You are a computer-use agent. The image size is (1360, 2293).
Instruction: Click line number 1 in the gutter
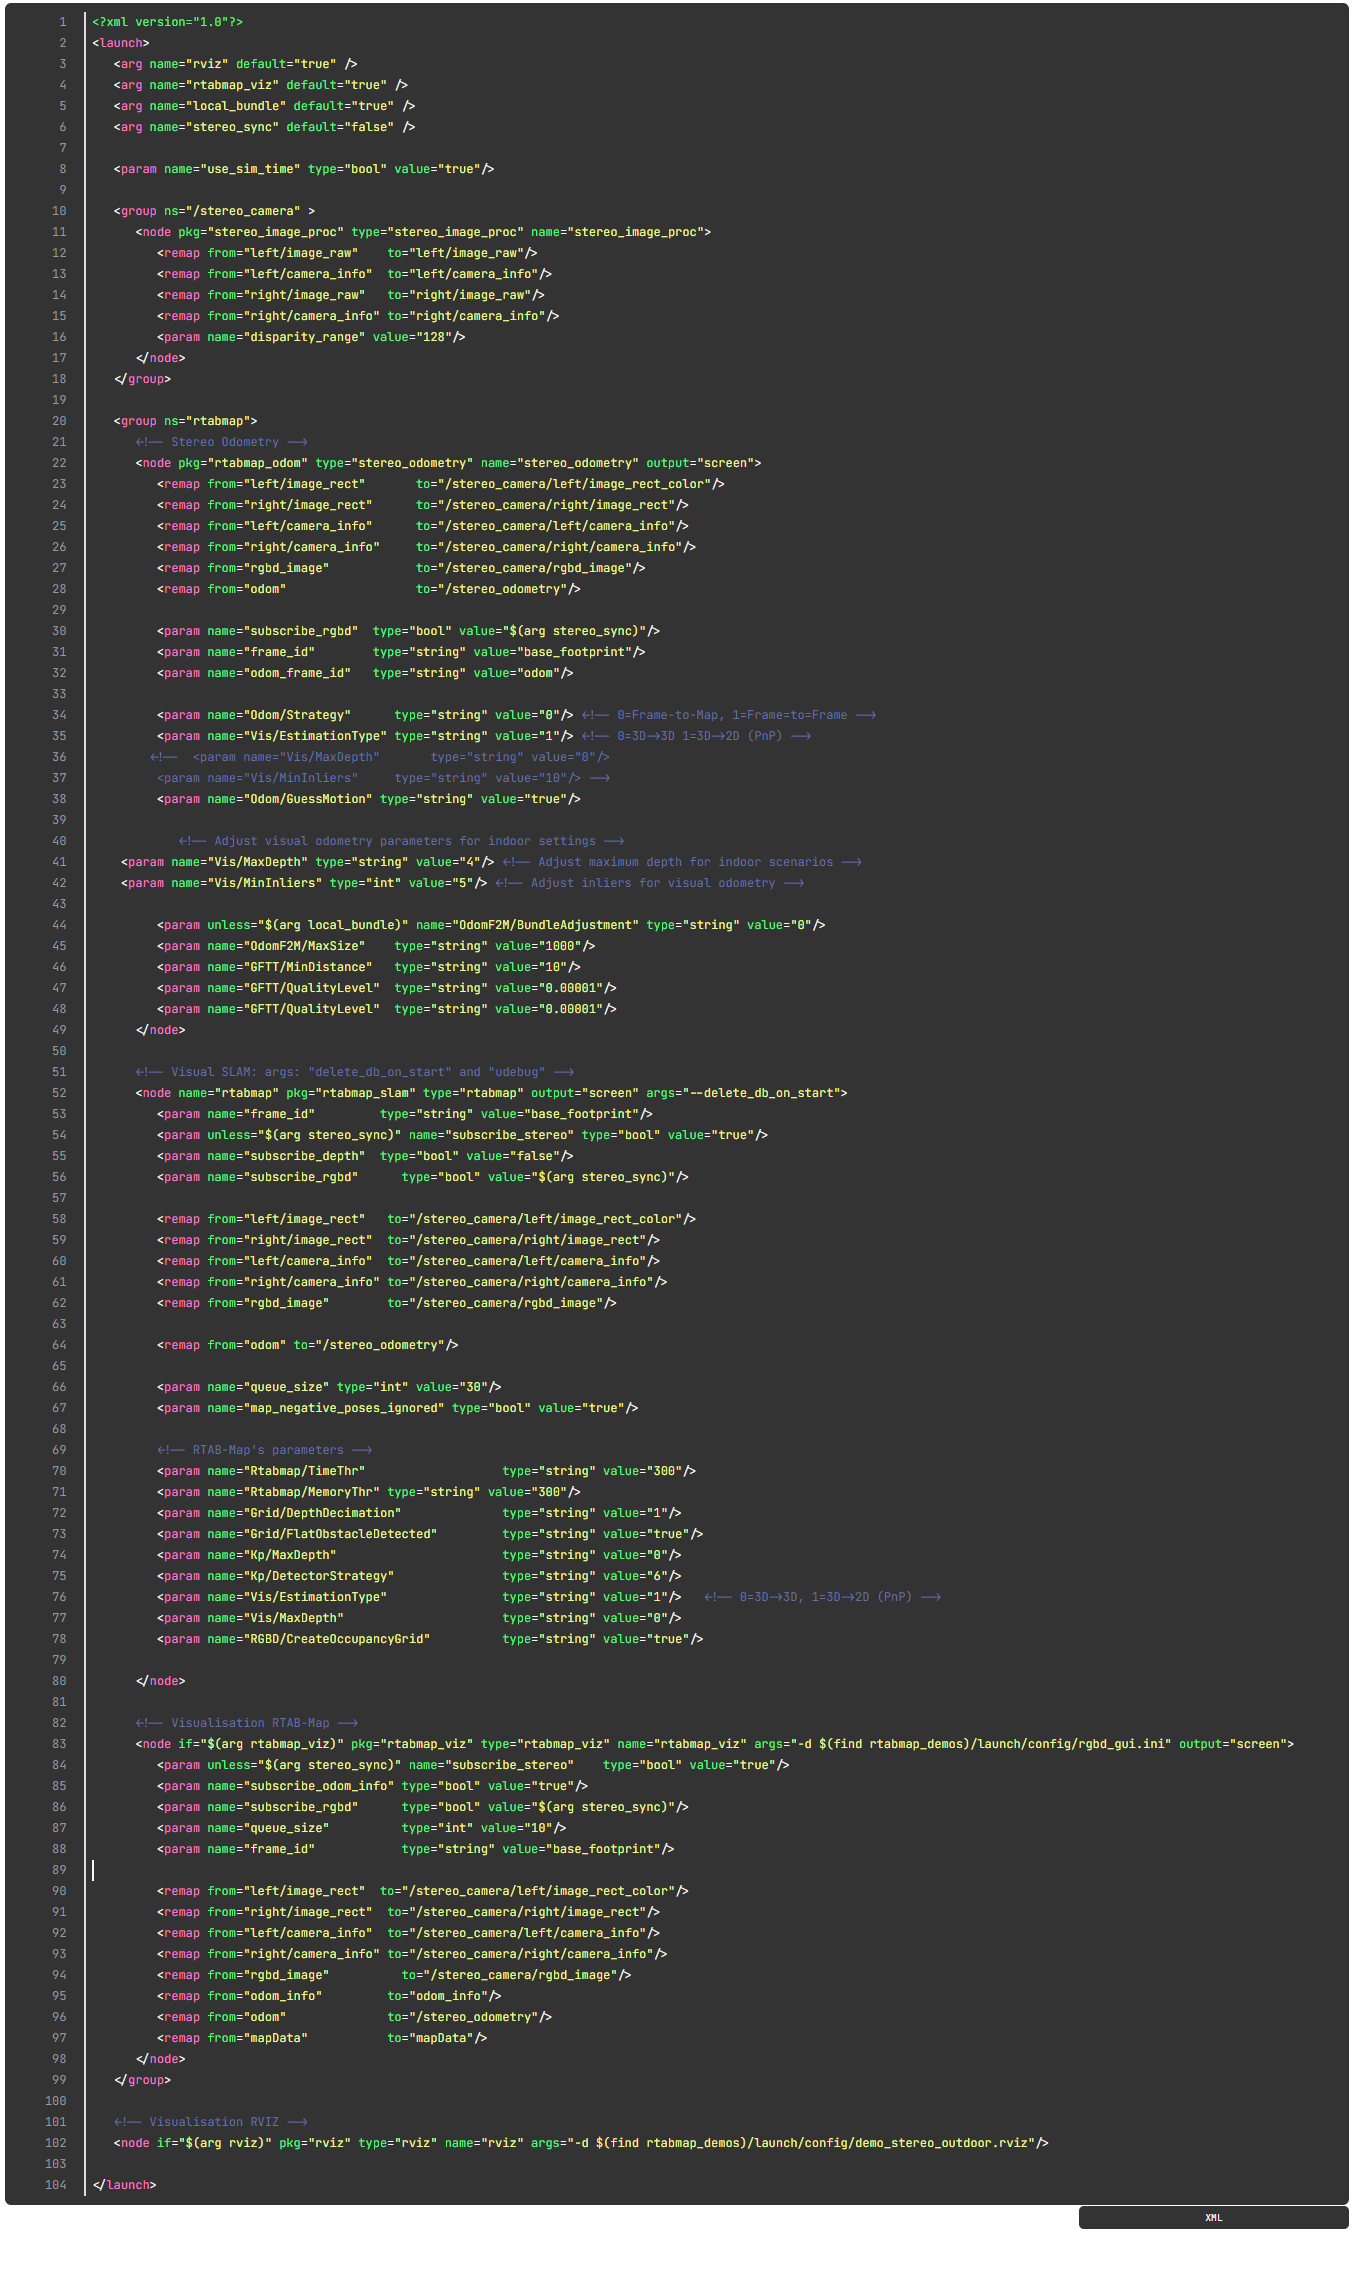coord(62,22)
